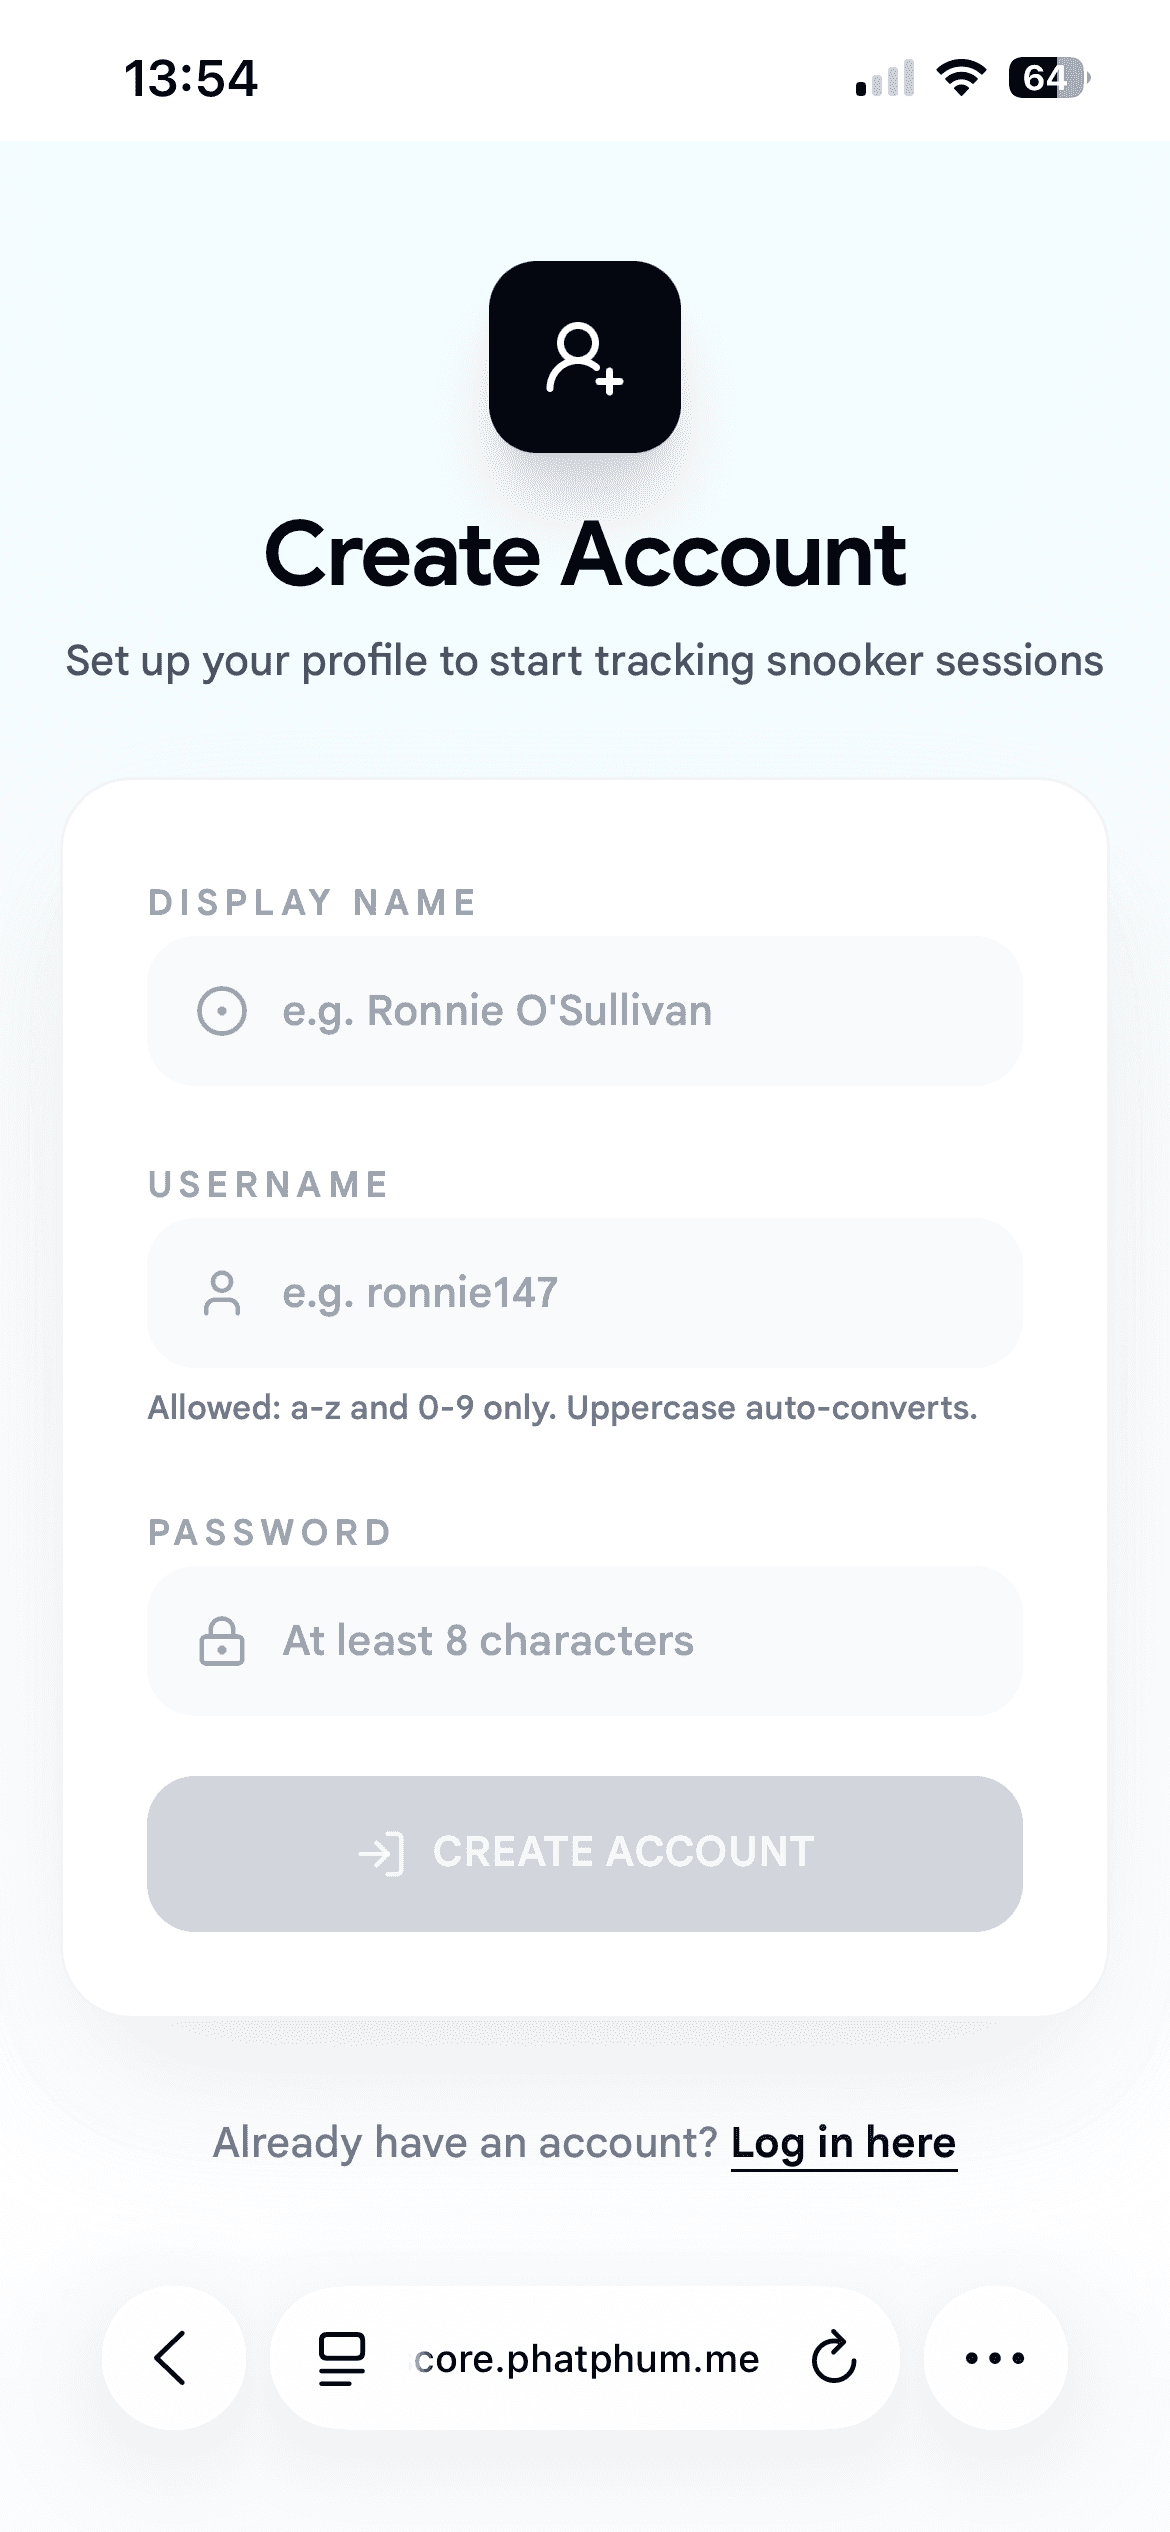This screenshot has width=1170, height=2532.
Task: Click the add-user icon above the heading
Action: pyautogui.click(x=585, y=357)
